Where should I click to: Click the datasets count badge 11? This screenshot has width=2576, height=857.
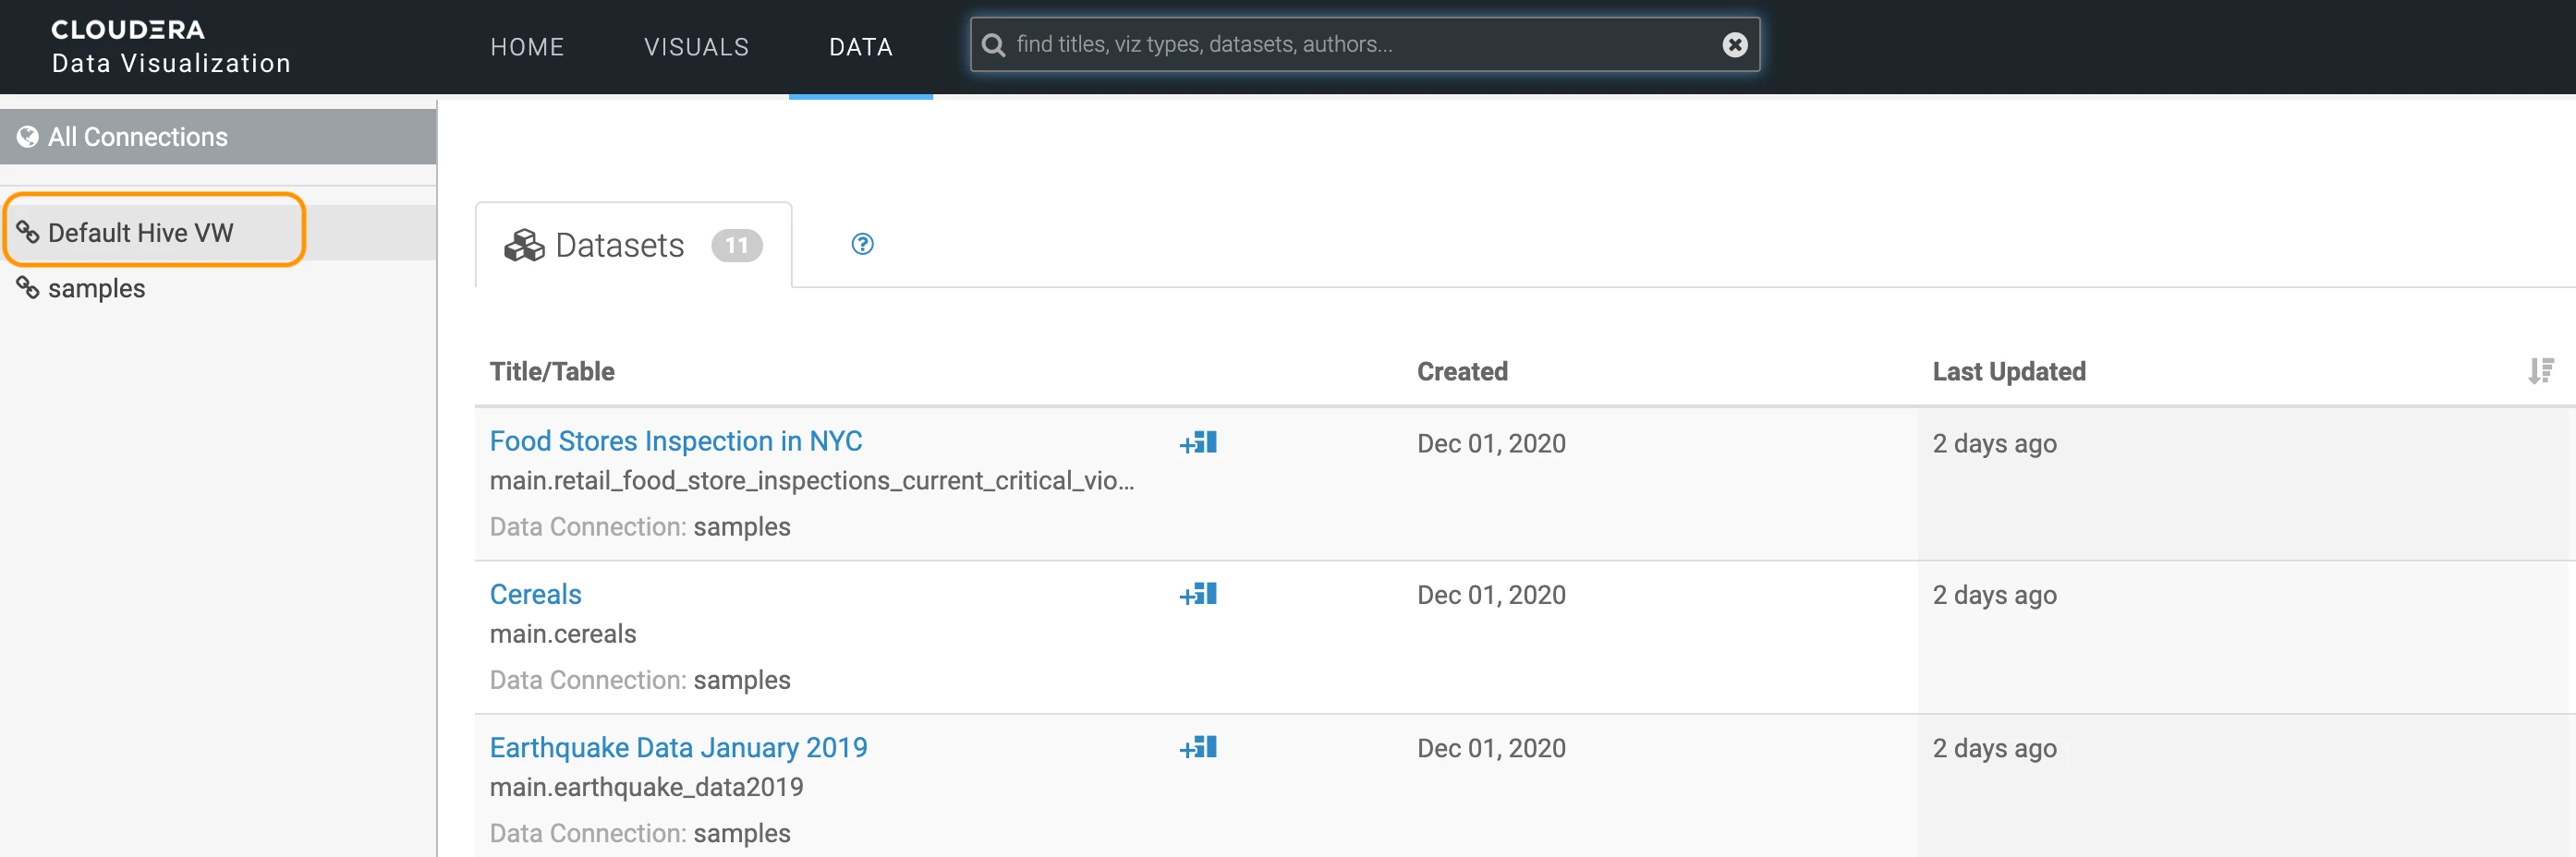737,246
